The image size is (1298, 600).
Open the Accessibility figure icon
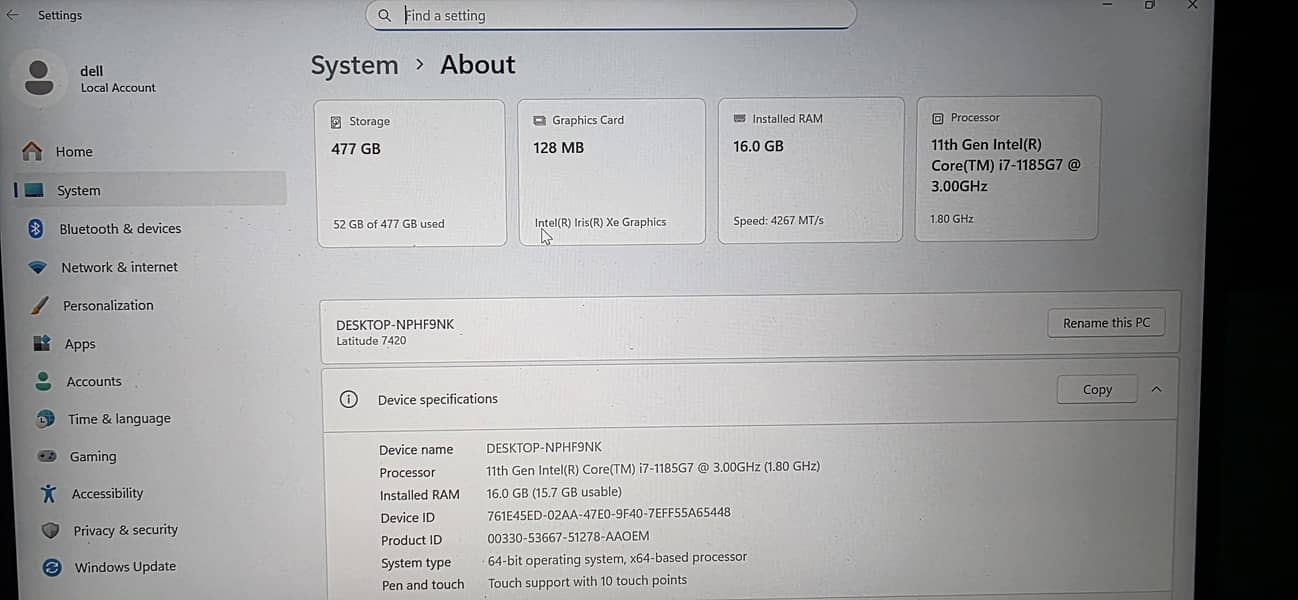pos(48,493)
